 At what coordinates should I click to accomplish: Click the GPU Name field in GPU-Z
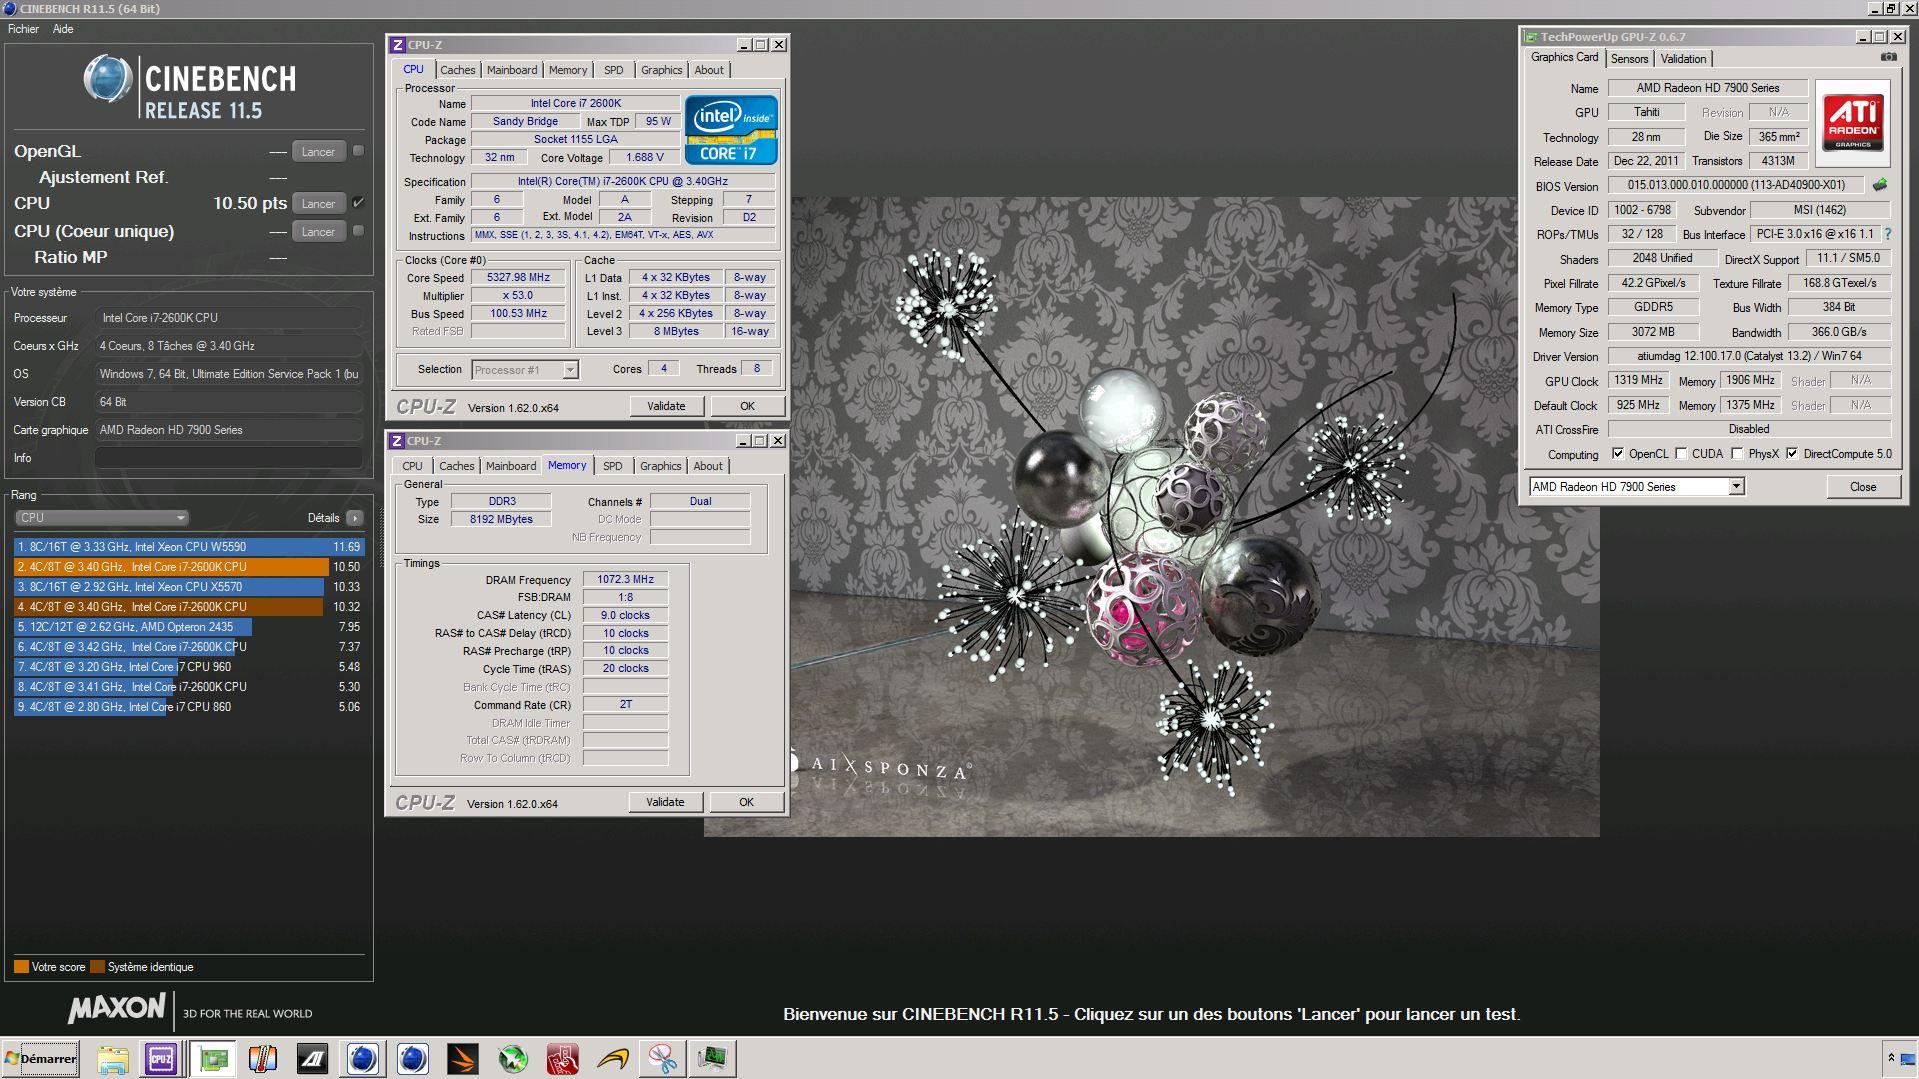click(x=1708, y=88)
